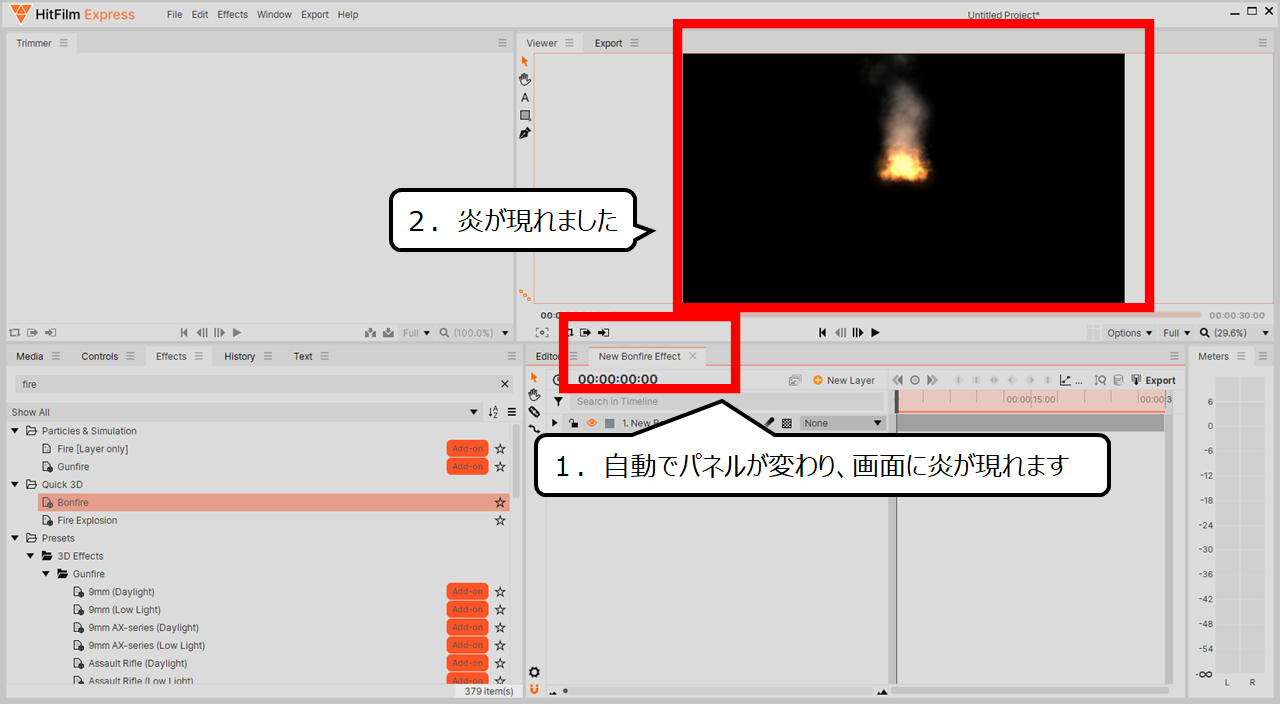
Task: Click the Trimmer loop playback icon
Action: click(x=15, y=332)
